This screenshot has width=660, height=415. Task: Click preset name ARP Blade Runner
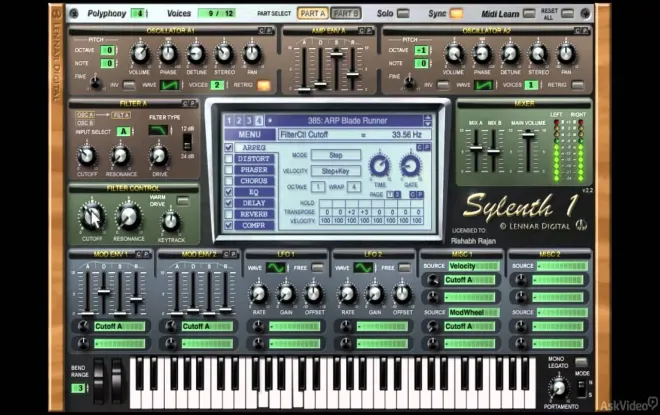(347, 121)
